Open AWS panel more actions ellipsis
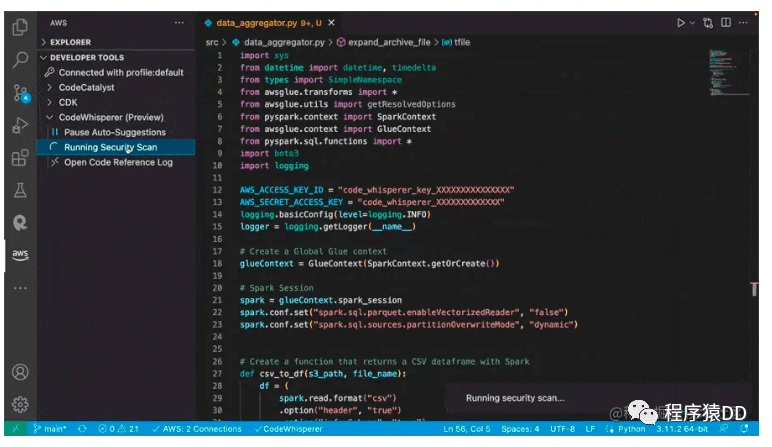 coord(179,23)
